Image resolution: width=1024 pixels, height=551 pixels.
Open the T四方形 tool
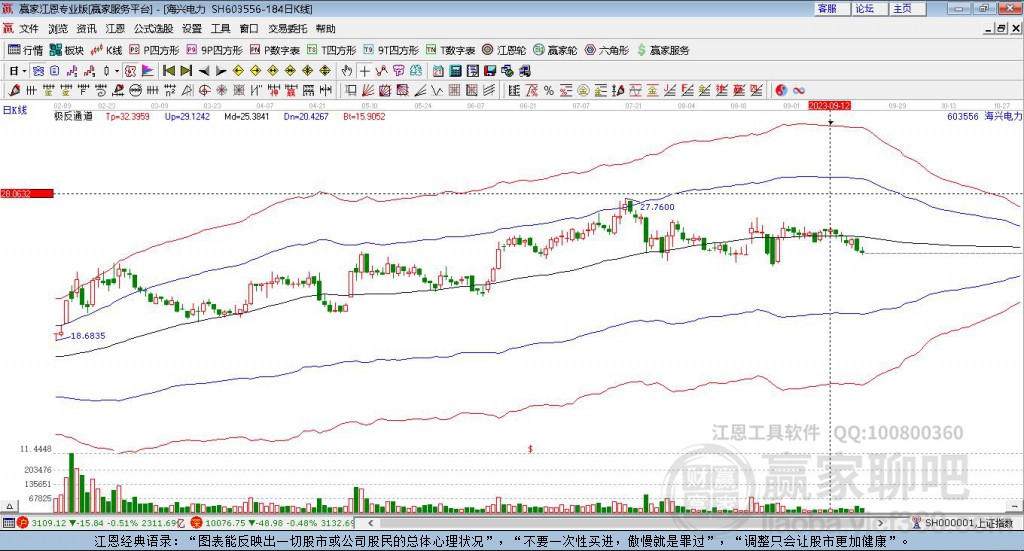(332, 50)
